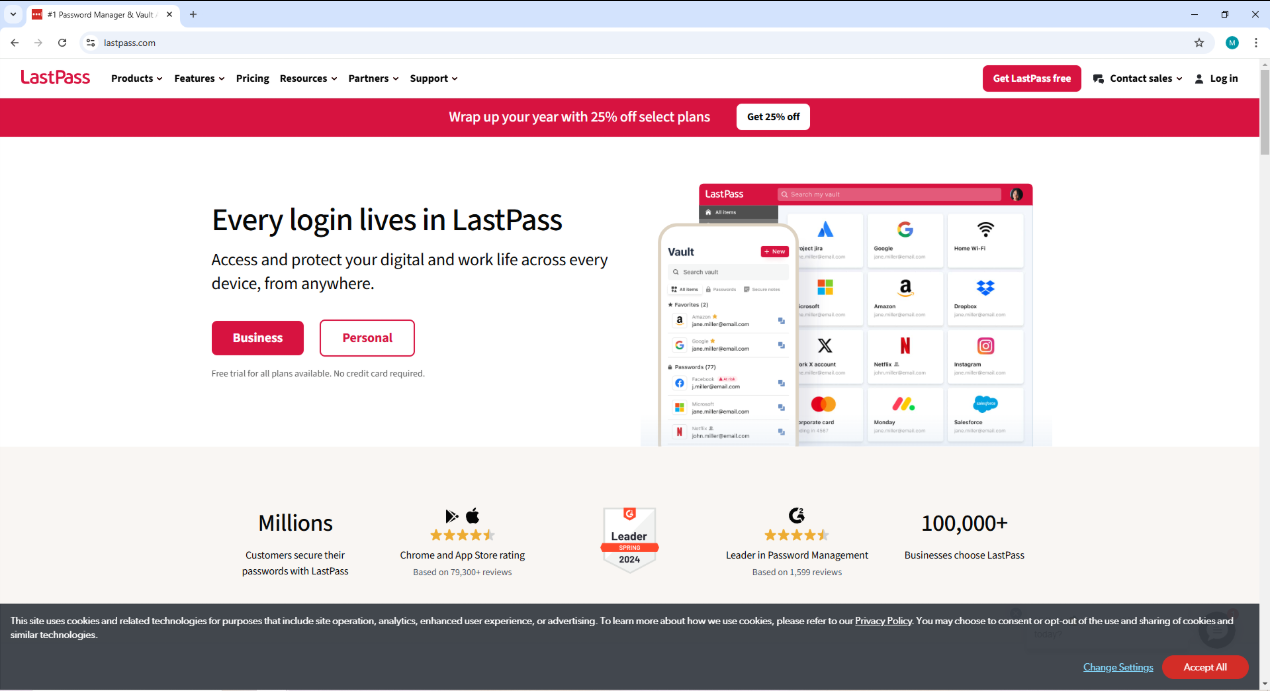Click the G2 Leader Spring 2024 badge

point(628,539)
